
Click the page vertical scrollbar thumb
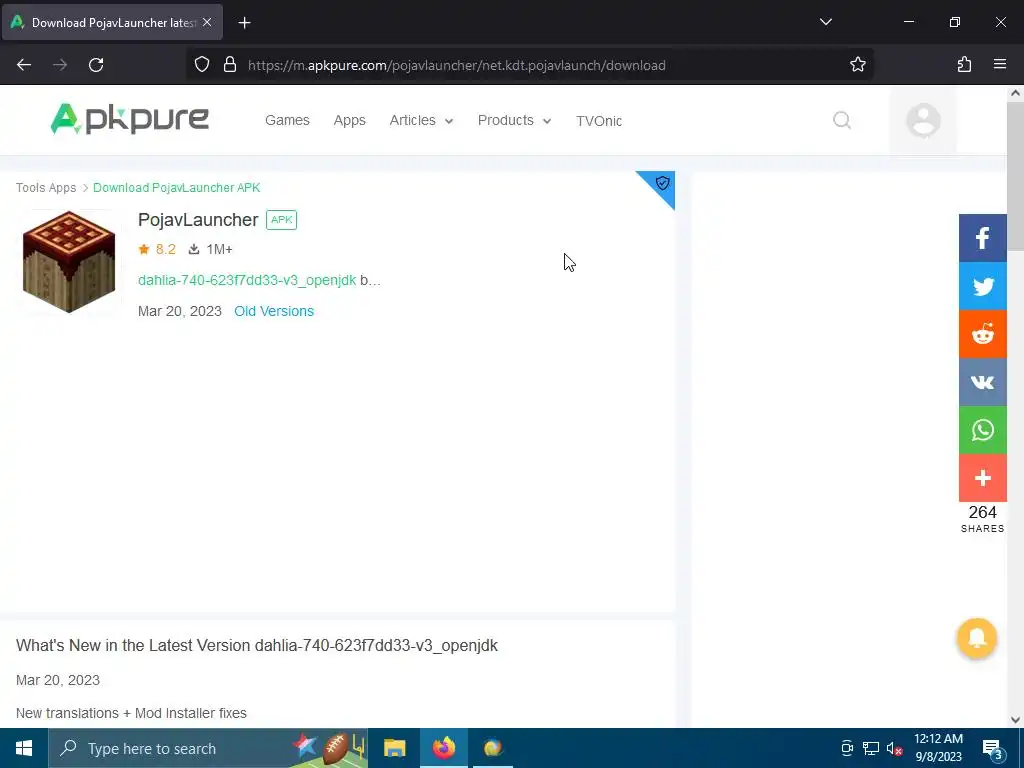tap(1015, 176)
